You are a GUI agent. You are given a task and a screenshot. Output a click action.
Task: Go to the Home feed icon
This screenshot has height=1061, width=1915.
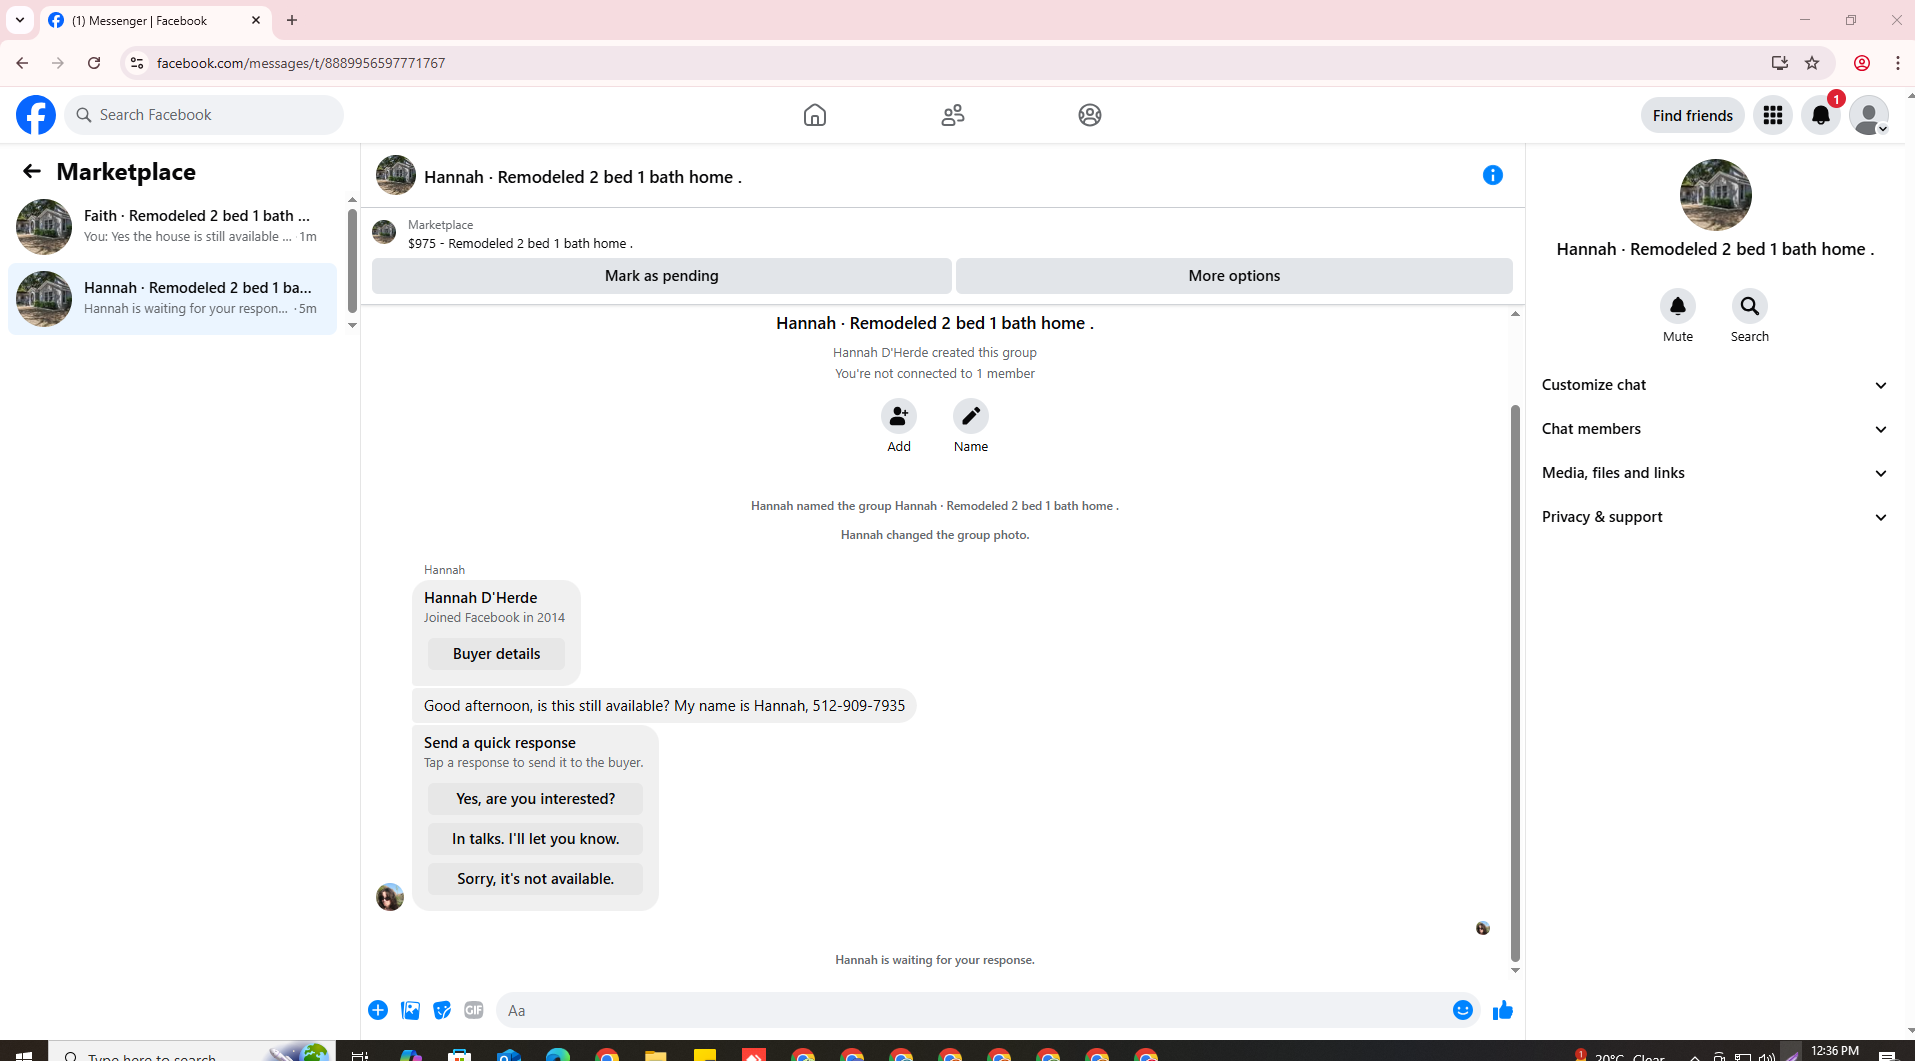(x=815, y=115)
